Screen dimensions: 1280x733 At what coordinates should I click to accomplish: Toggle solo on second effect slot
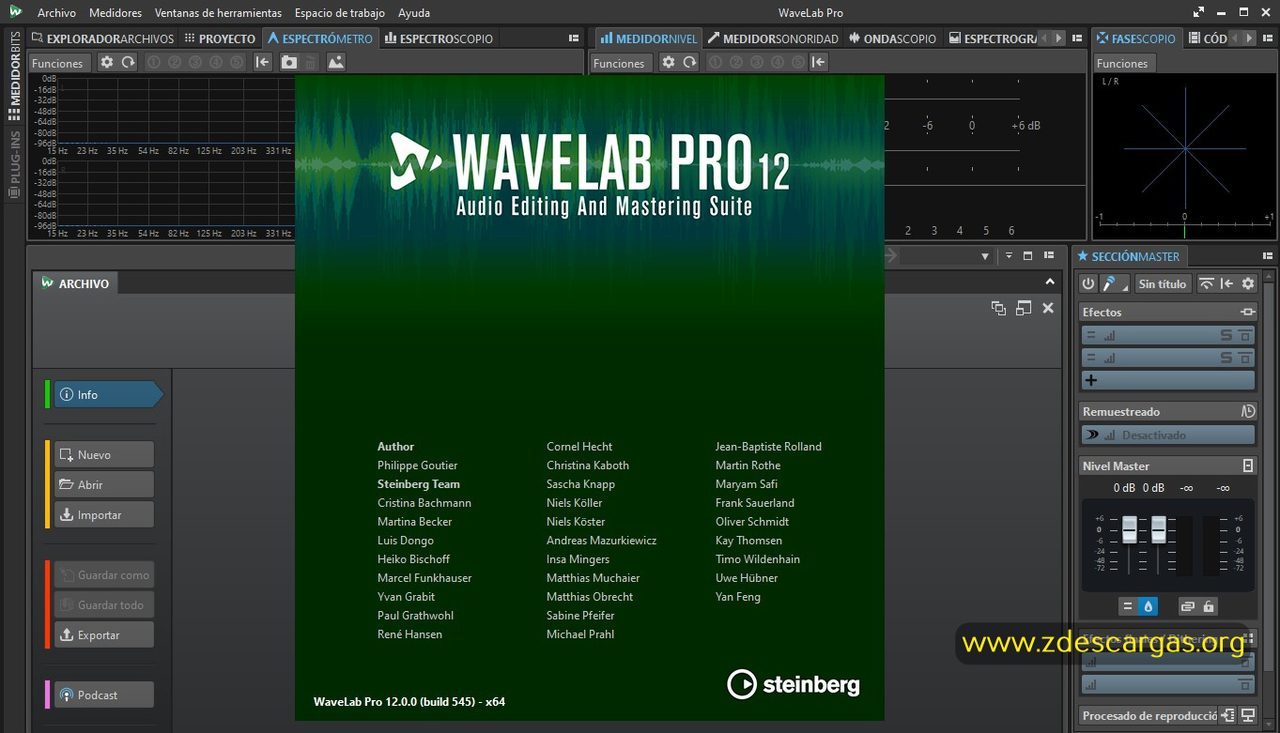[x=1226, y=358]
